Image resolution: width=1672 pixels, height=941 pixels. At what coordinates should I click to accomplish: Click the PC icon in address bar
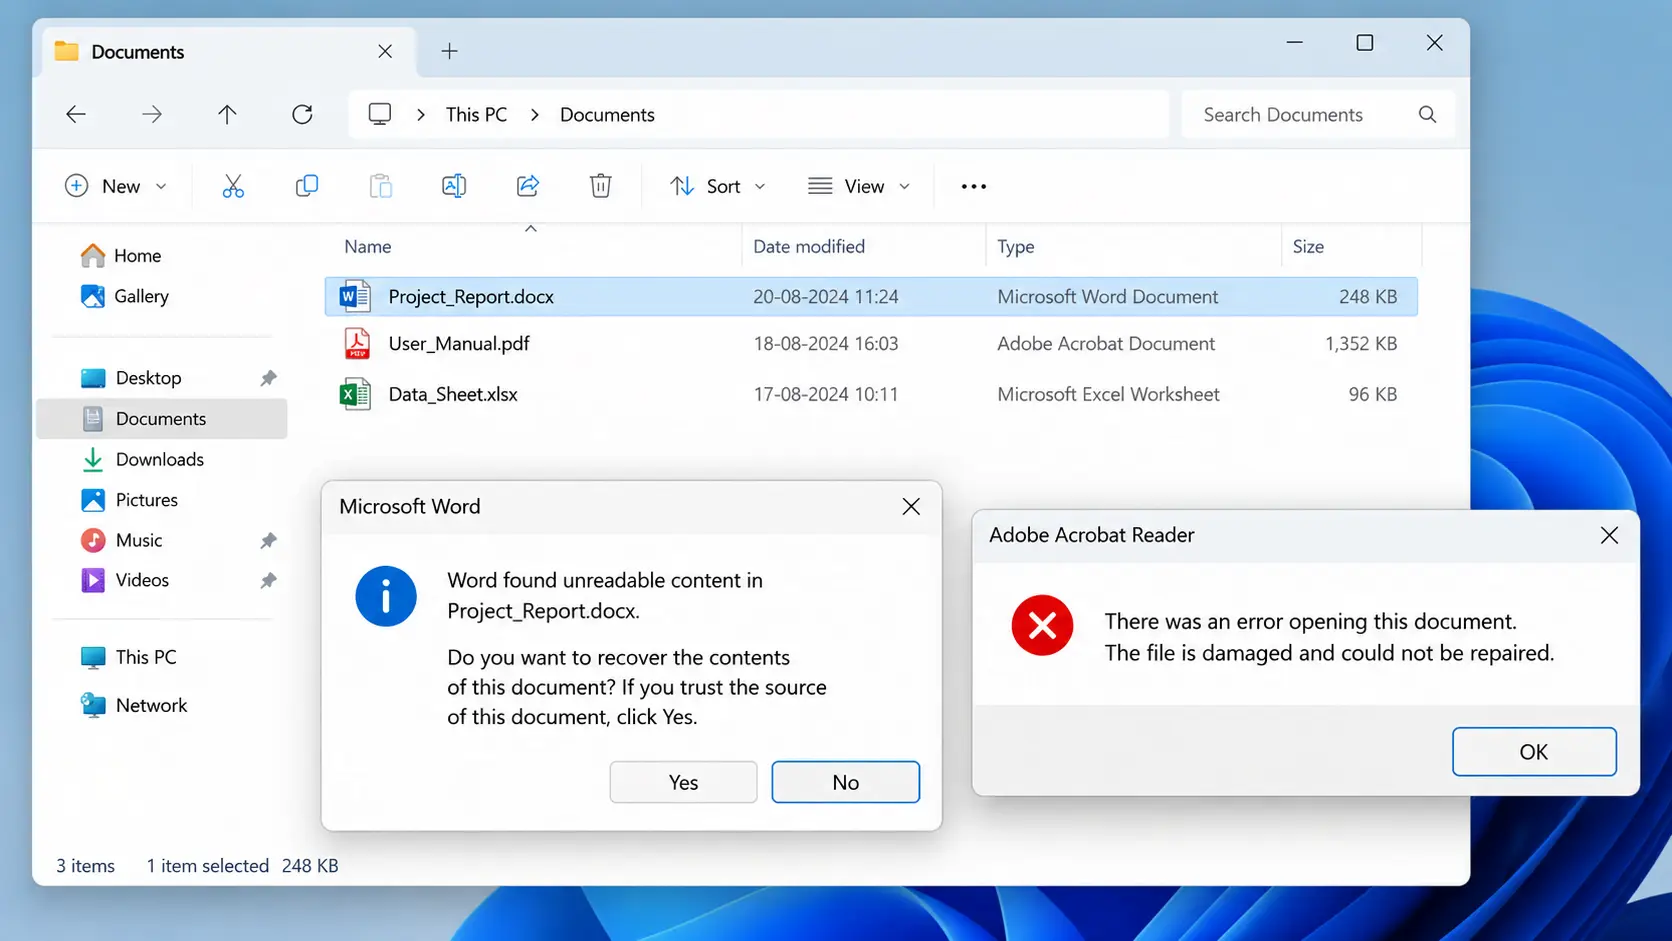pos(380,114)
